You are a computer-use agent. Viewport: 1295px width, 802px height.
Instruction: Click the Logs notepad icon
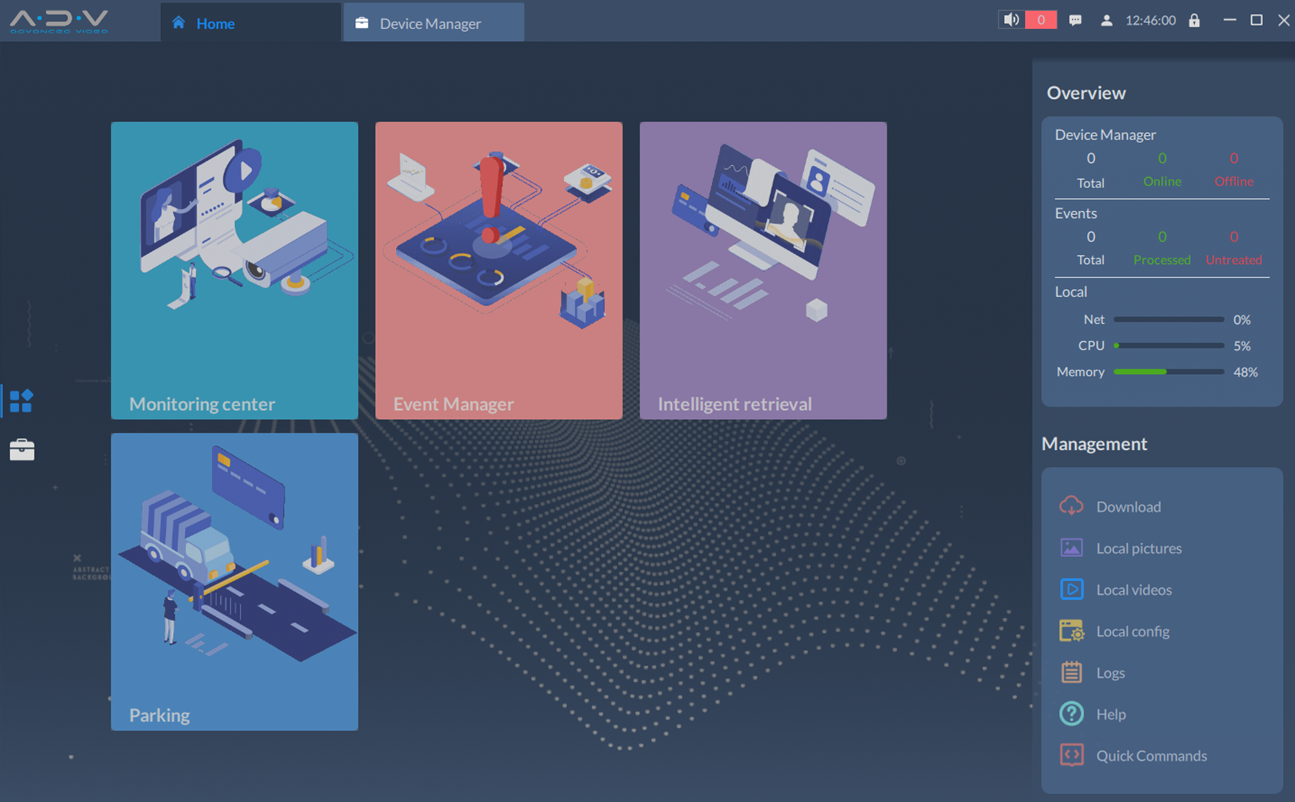[x=1071, y=673]
